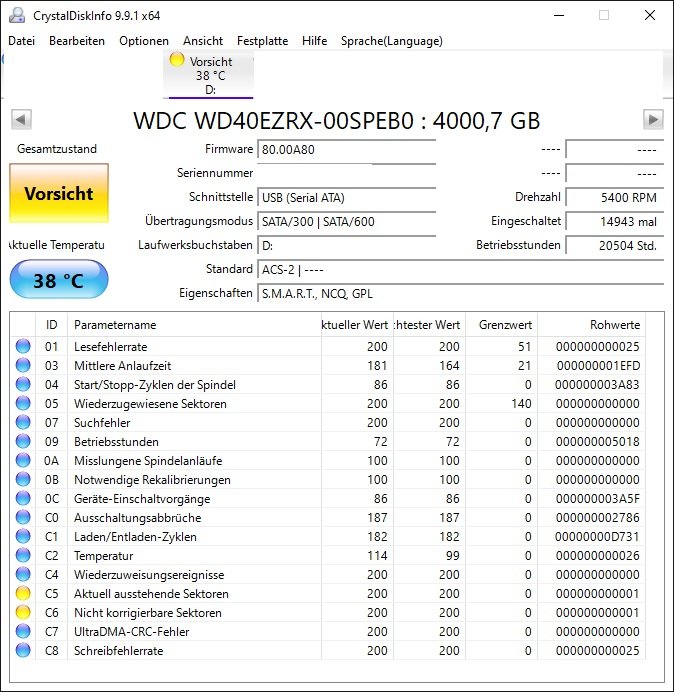Open the Festplatte menu
Screen dimensions: 674x692
click(x=262, y=41)
